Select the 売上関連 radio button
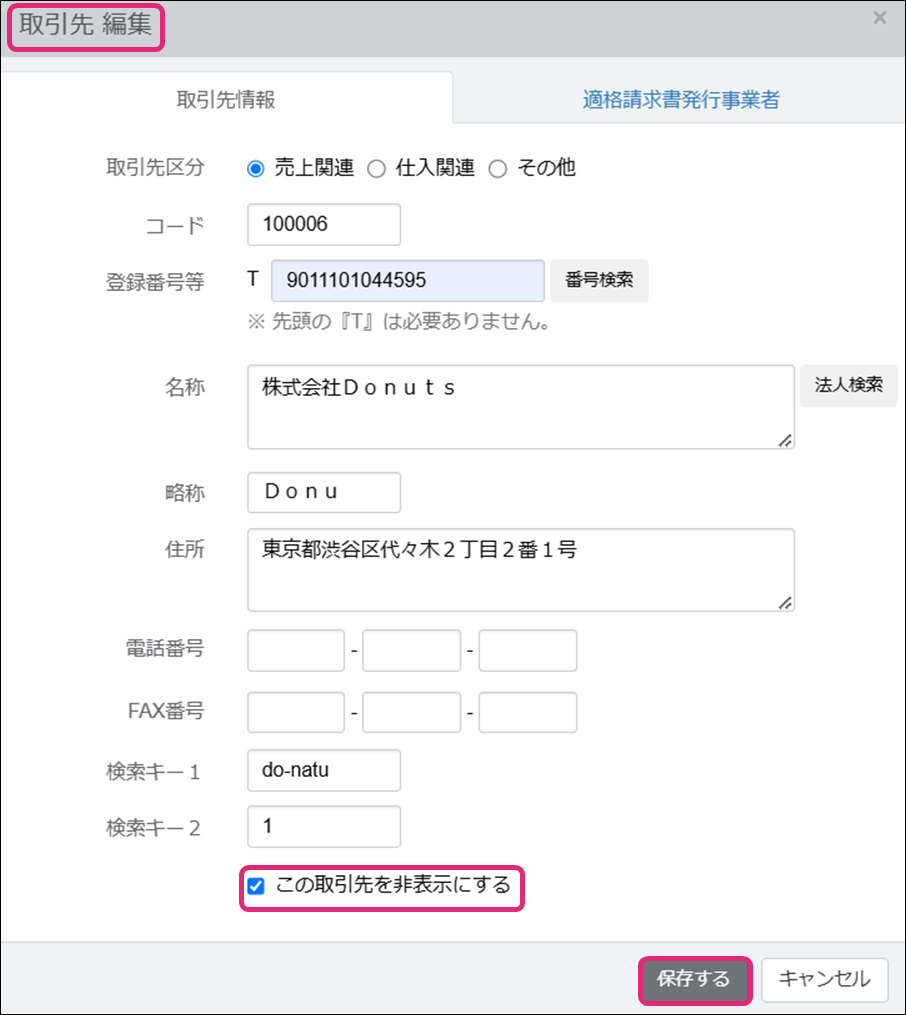This screenshot has height=1015, width=906. (x=256, y=169)
